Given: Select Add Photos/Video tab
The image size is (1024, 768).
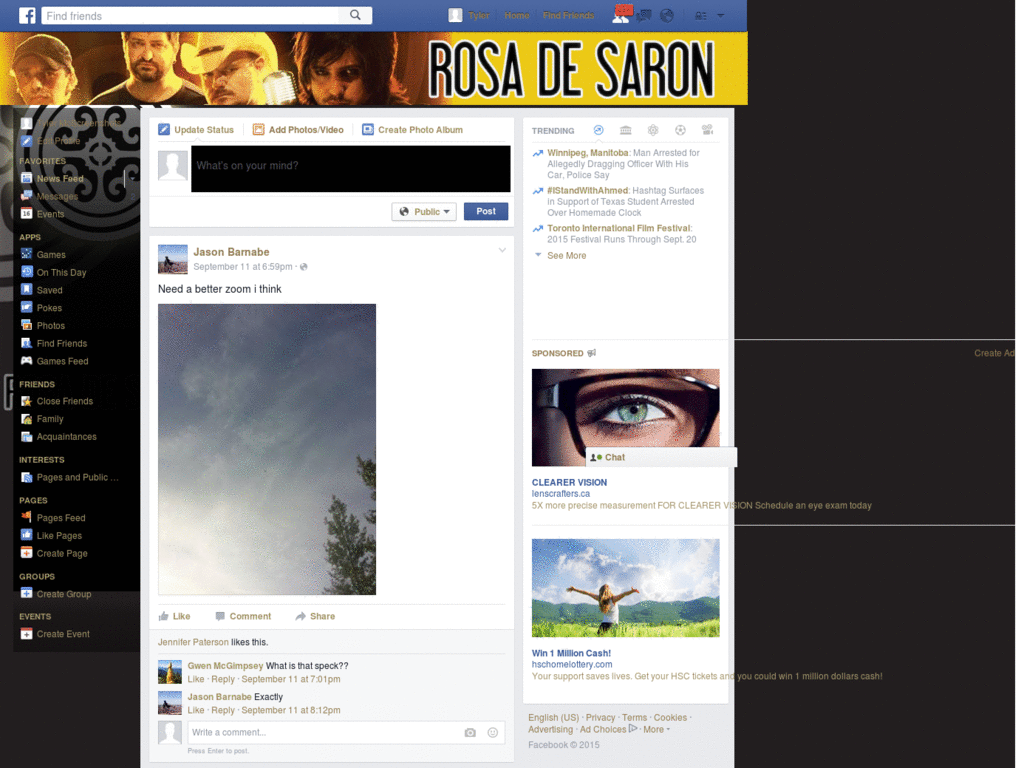Looking at the screenshot, I should [x=298, y=129].
